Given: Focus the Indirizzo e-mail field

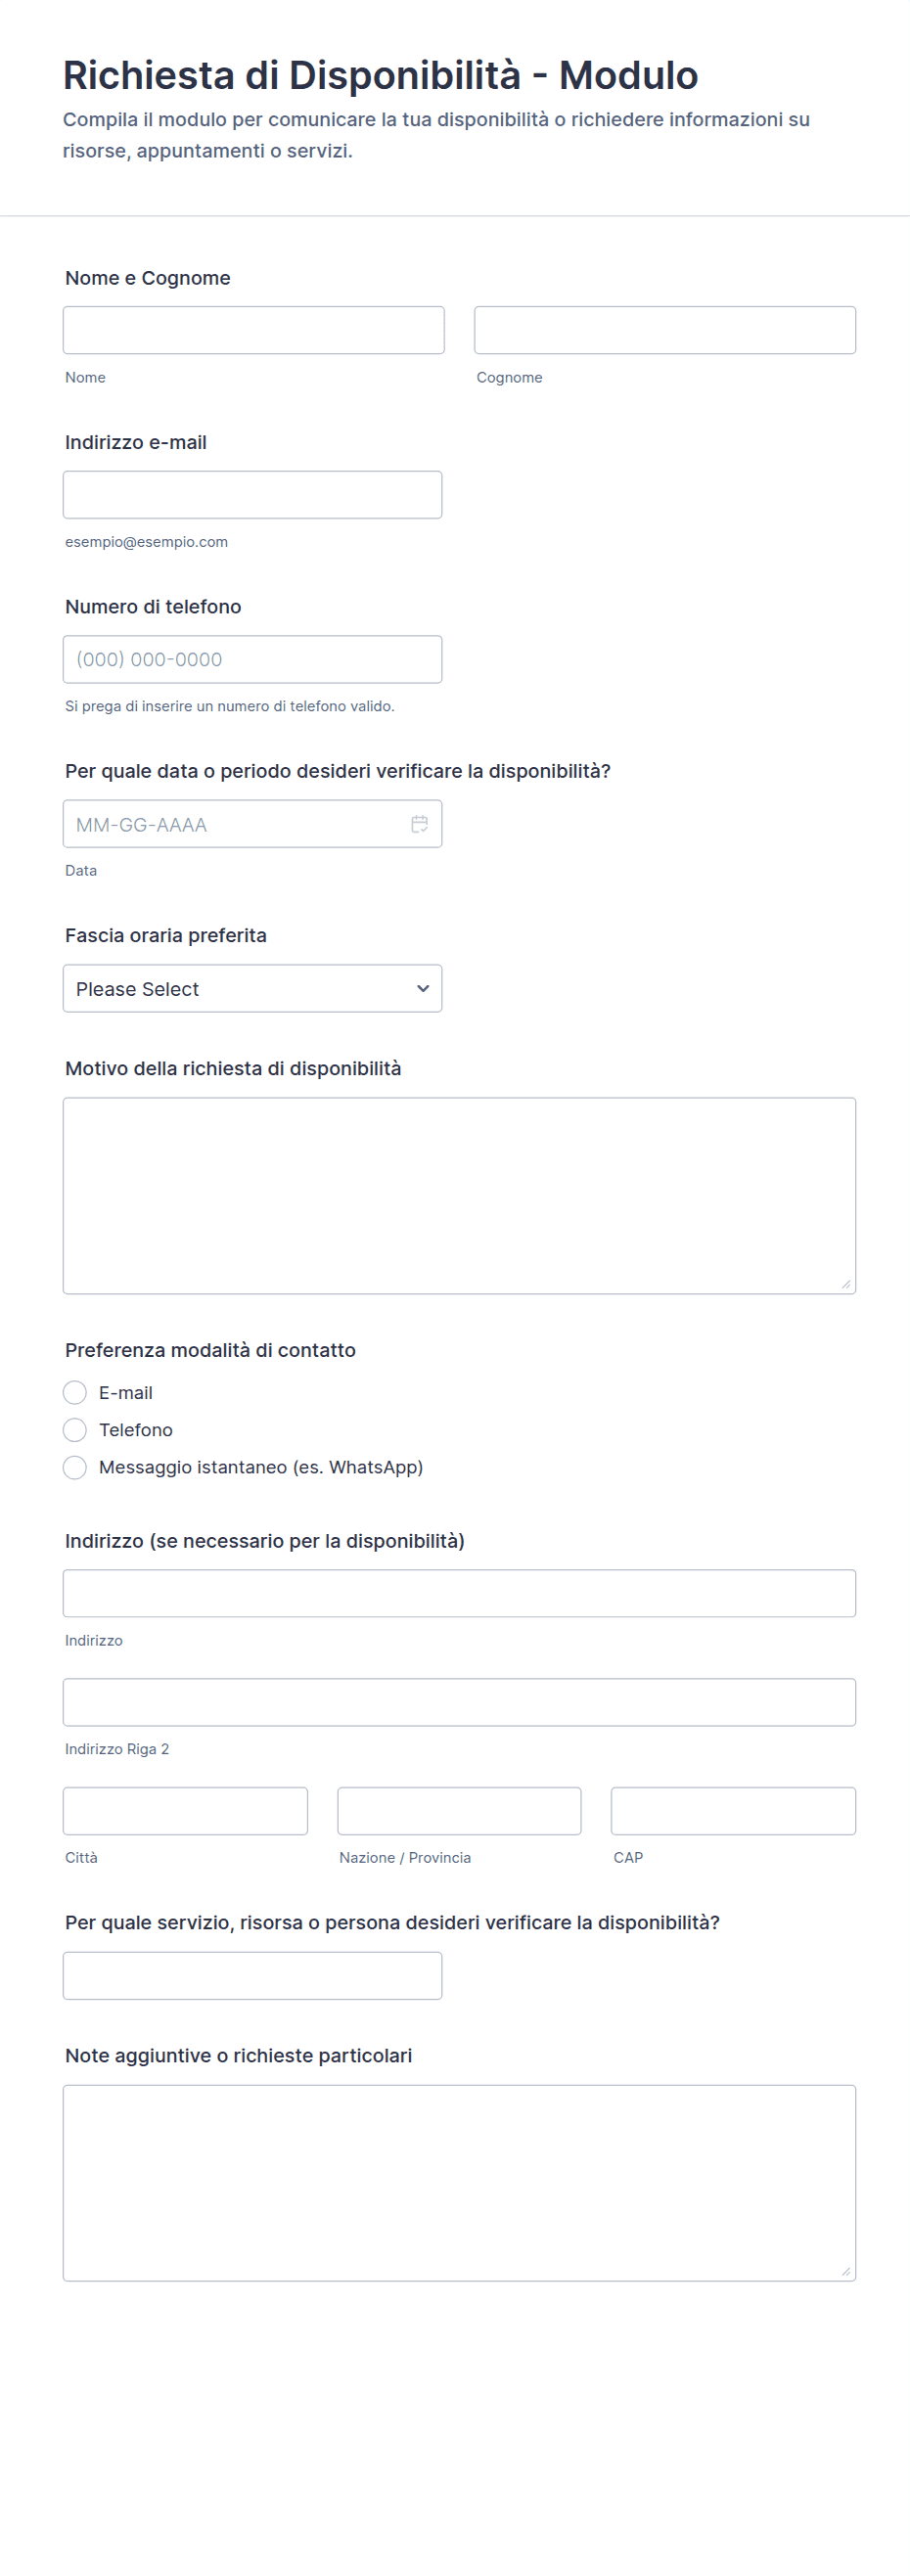Looking at the screenshot, I should pos(252,495).
